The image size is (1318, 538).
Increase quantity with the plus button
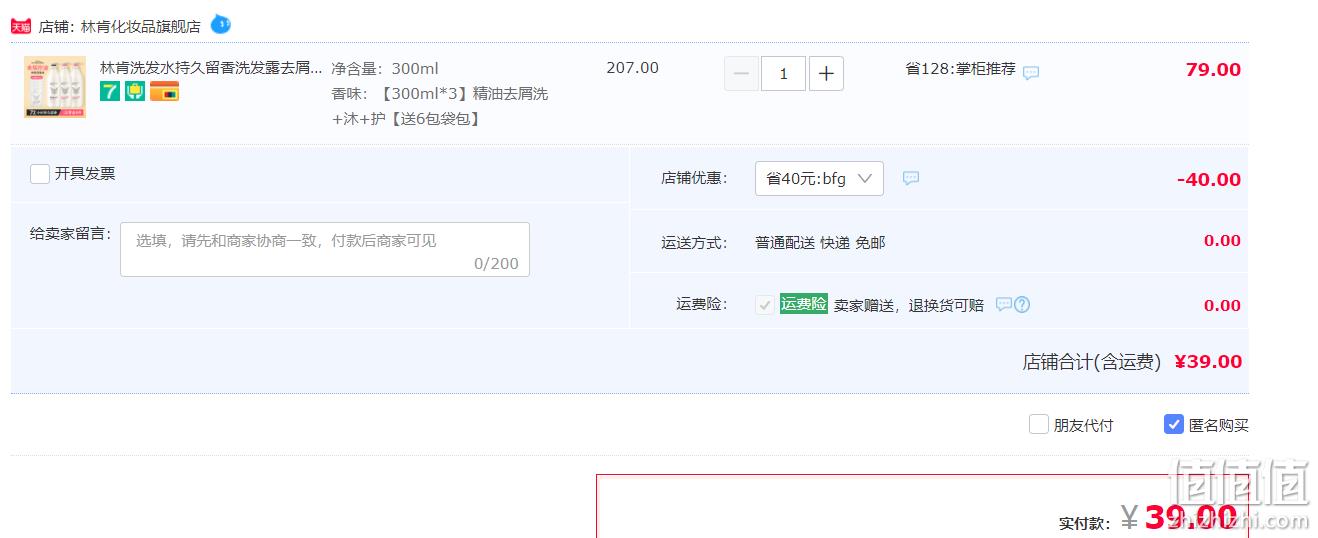826,74
